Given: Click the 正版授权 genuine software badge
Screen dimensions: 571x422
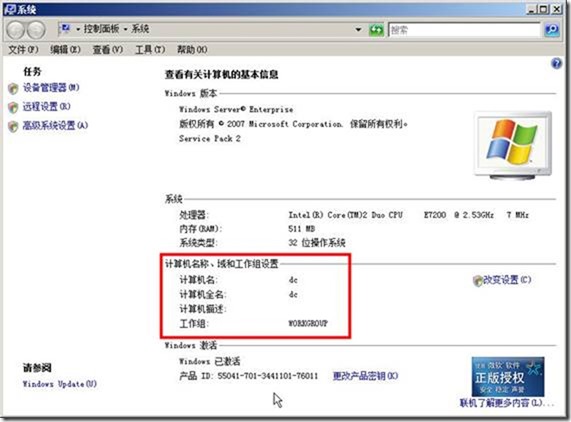Looking at the screenshot, I should (508, 376).
